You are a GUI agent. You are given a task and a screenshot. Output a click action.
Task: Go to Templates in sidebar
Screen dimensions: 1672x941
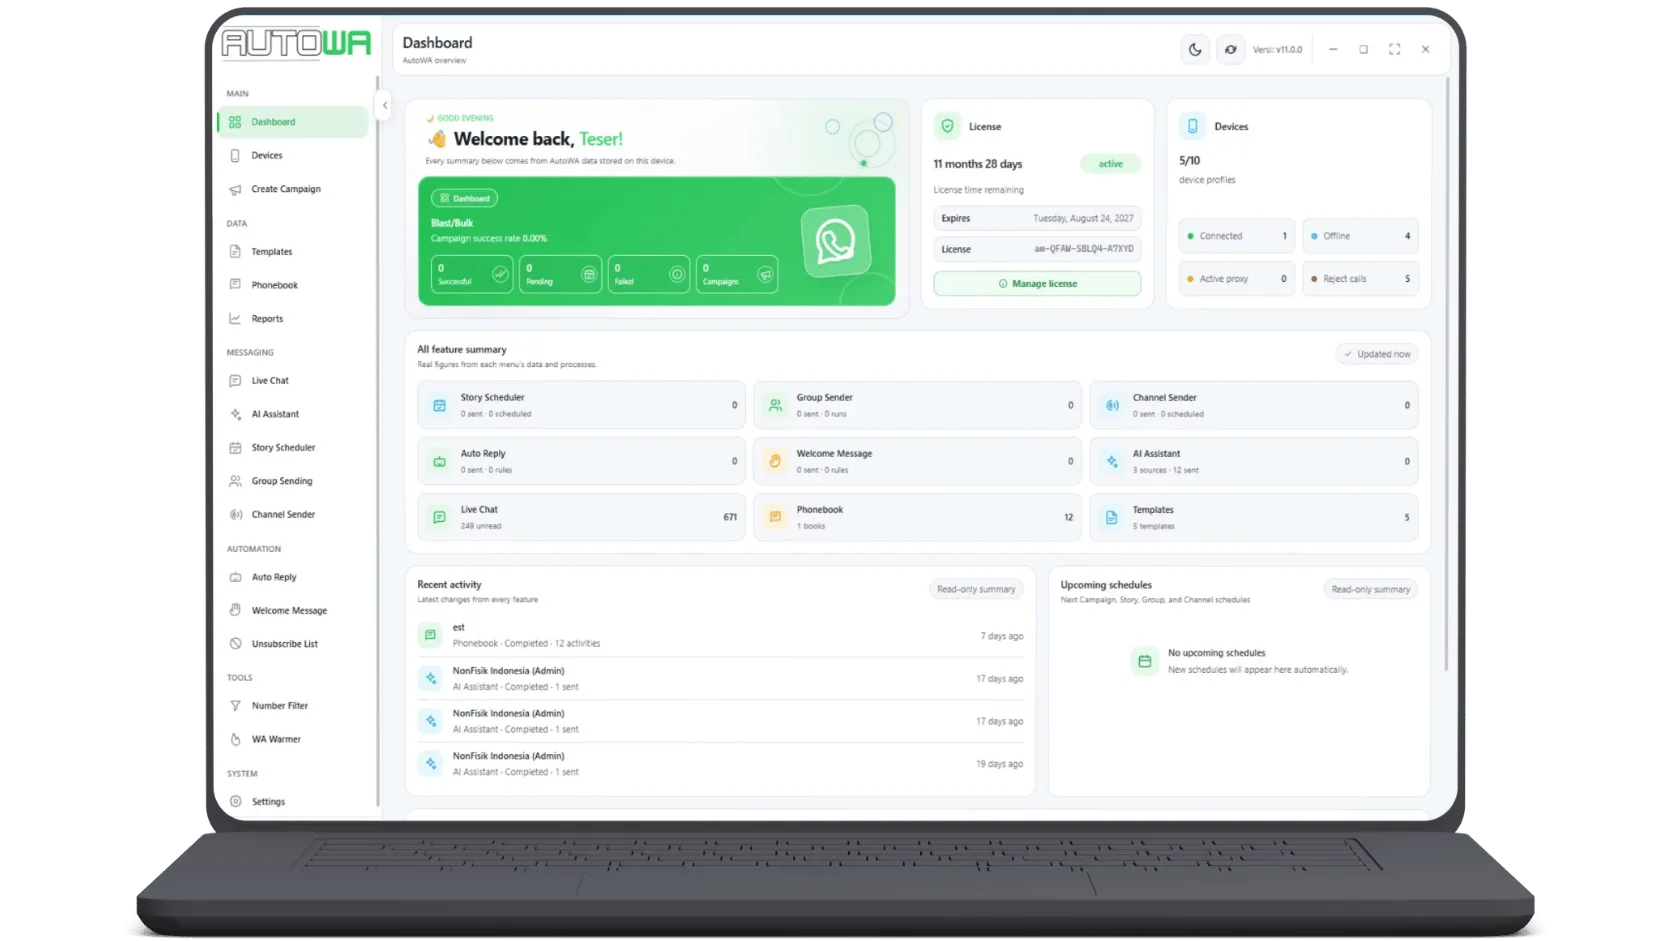pos(292,252)
